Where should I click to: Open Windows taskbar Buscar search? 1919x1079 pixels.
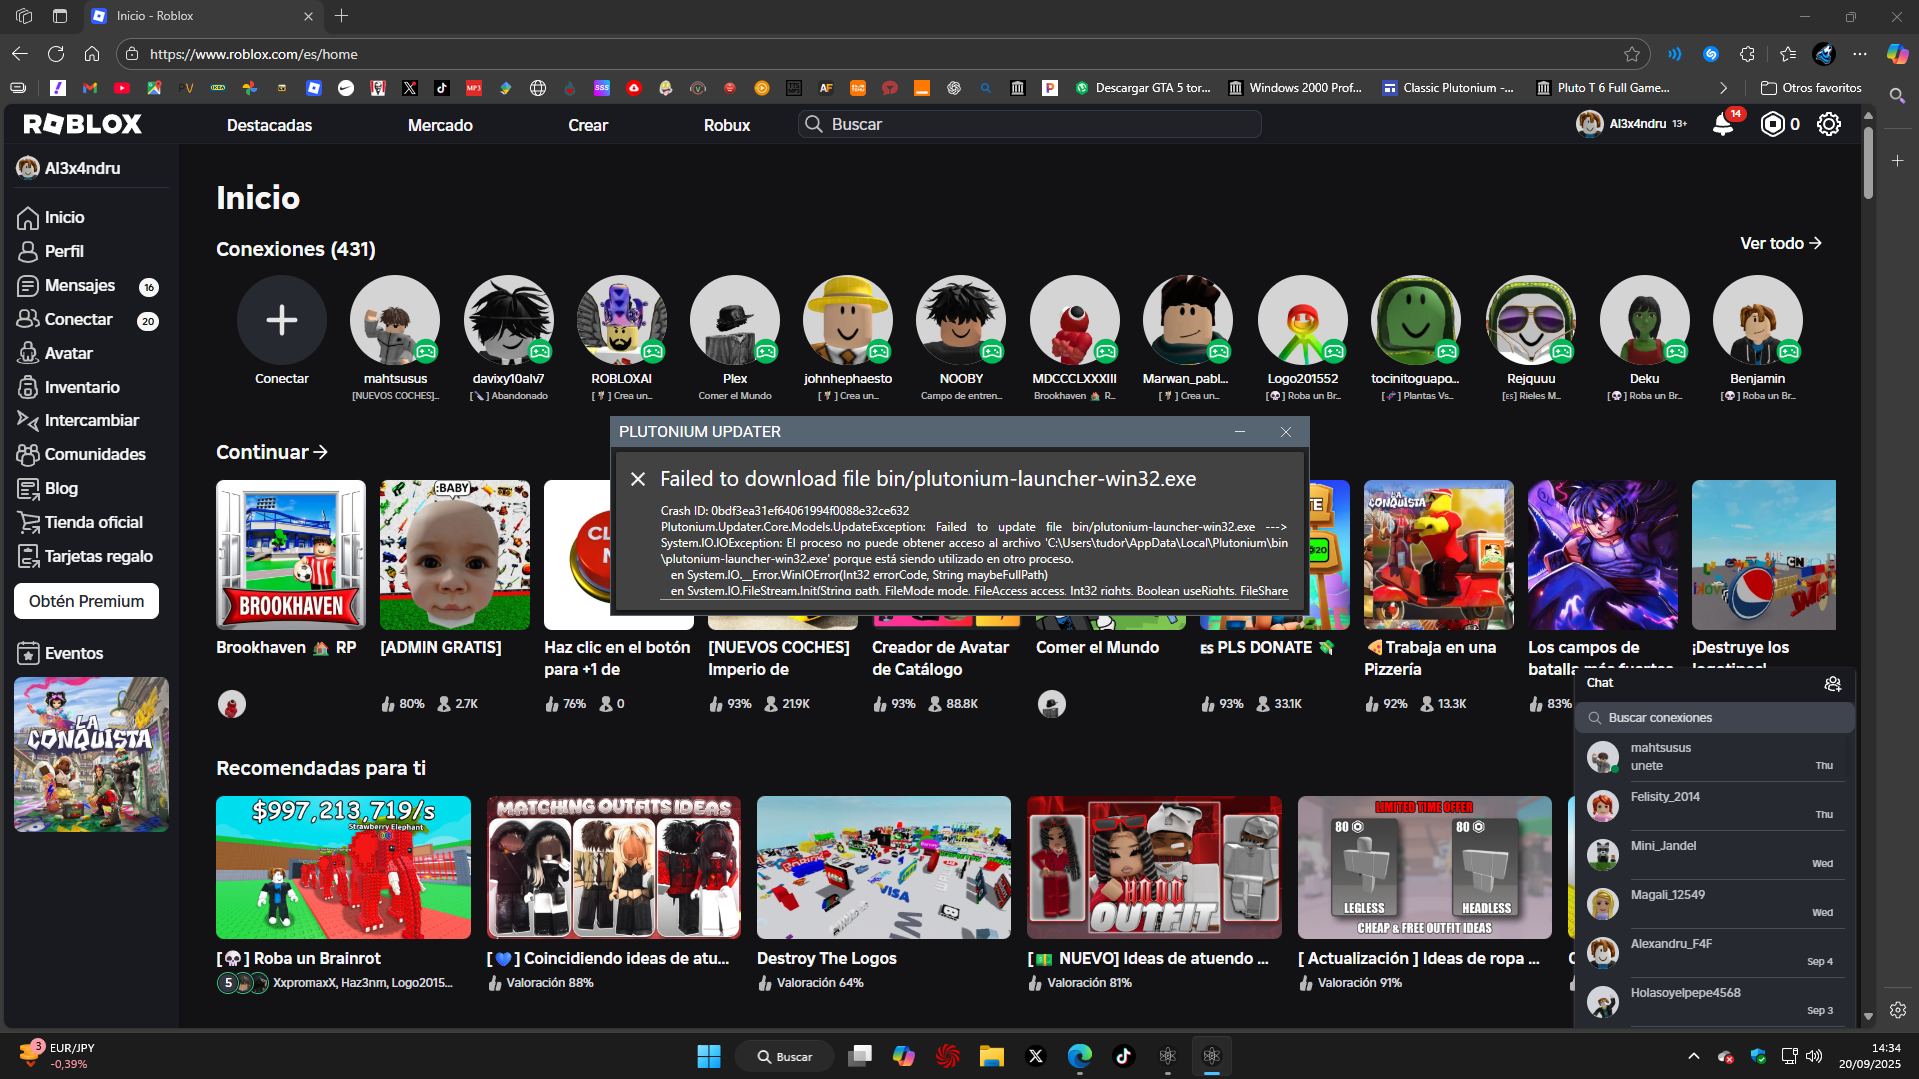click(785, 1056)
